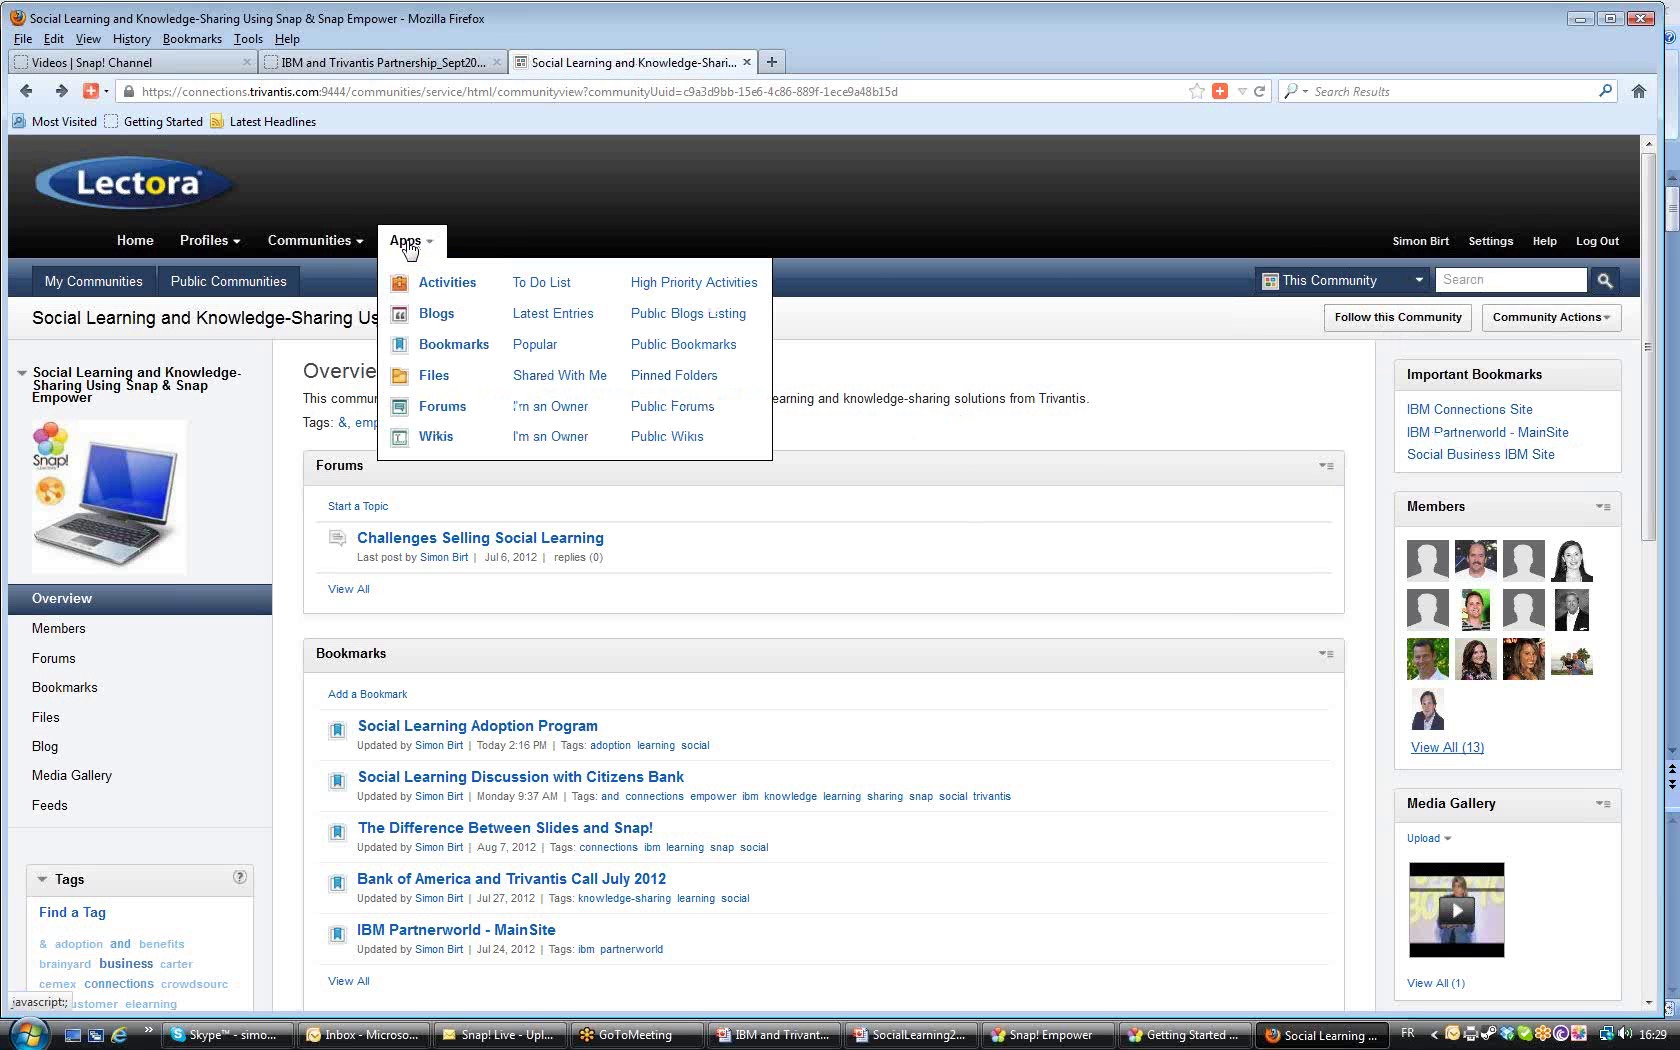Open the Bookmarks widget actions menu

(1326, 654)
